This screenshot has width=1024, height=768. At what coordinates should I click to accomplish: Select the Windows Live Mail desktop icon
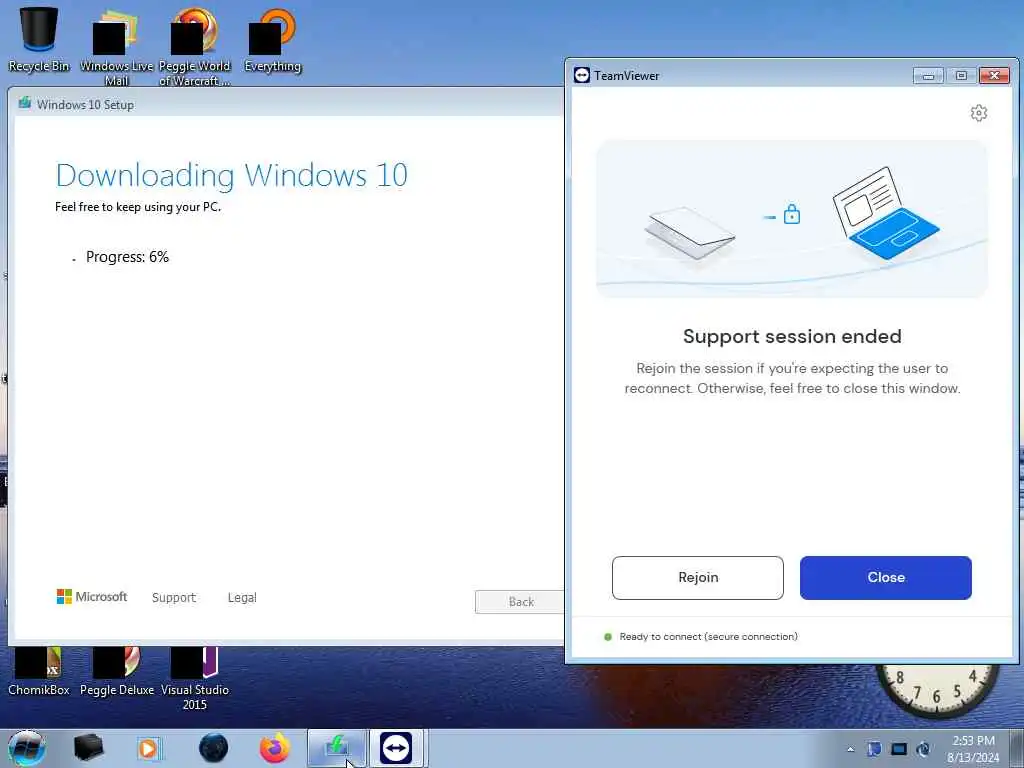[116, 48]
